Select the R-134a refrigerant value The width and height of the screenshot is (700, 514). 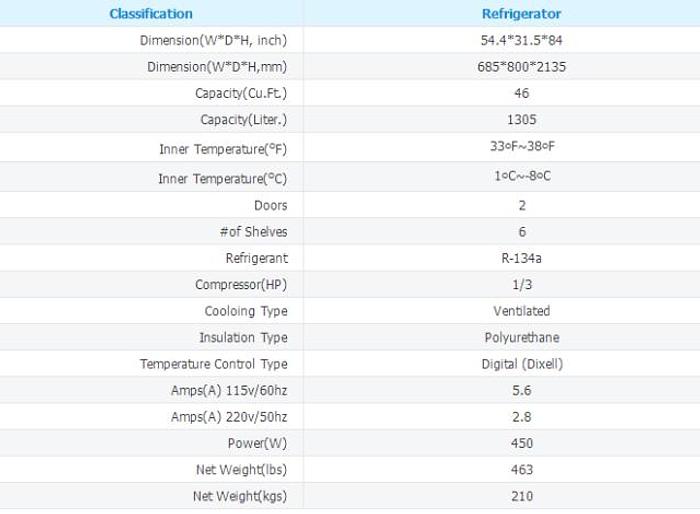[x=514, y=258]
